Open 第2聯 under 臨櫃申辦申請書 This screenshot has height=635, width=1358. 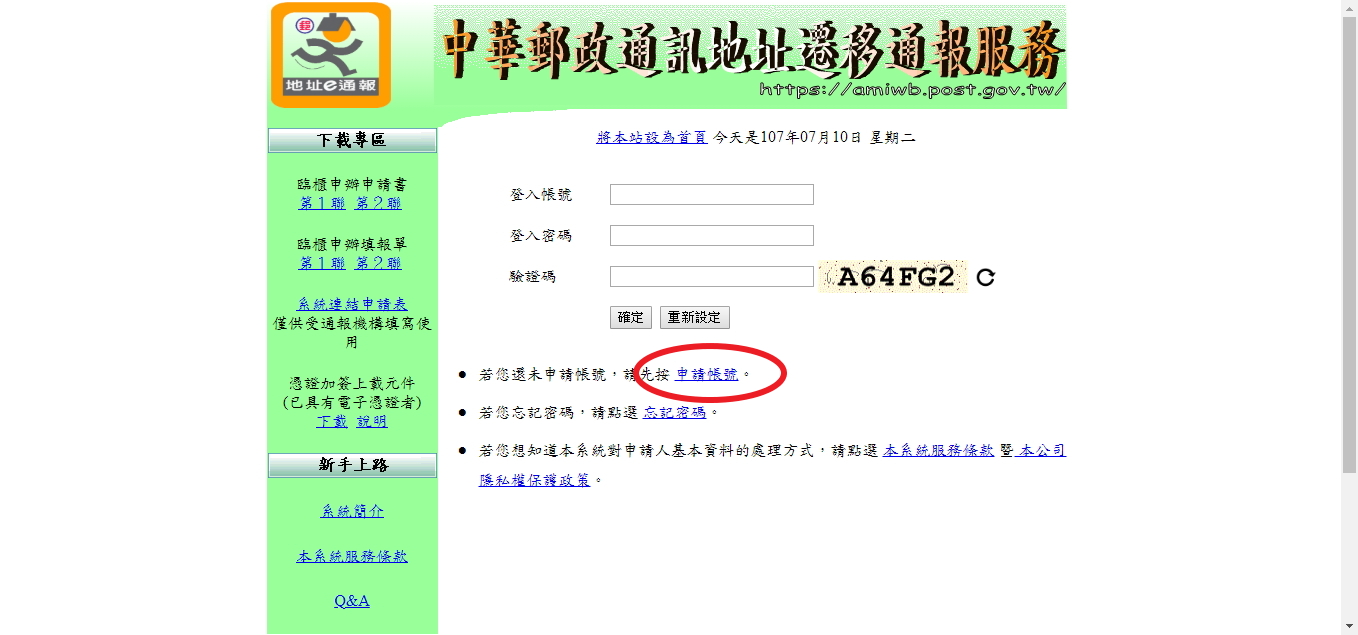click(378, 203)
